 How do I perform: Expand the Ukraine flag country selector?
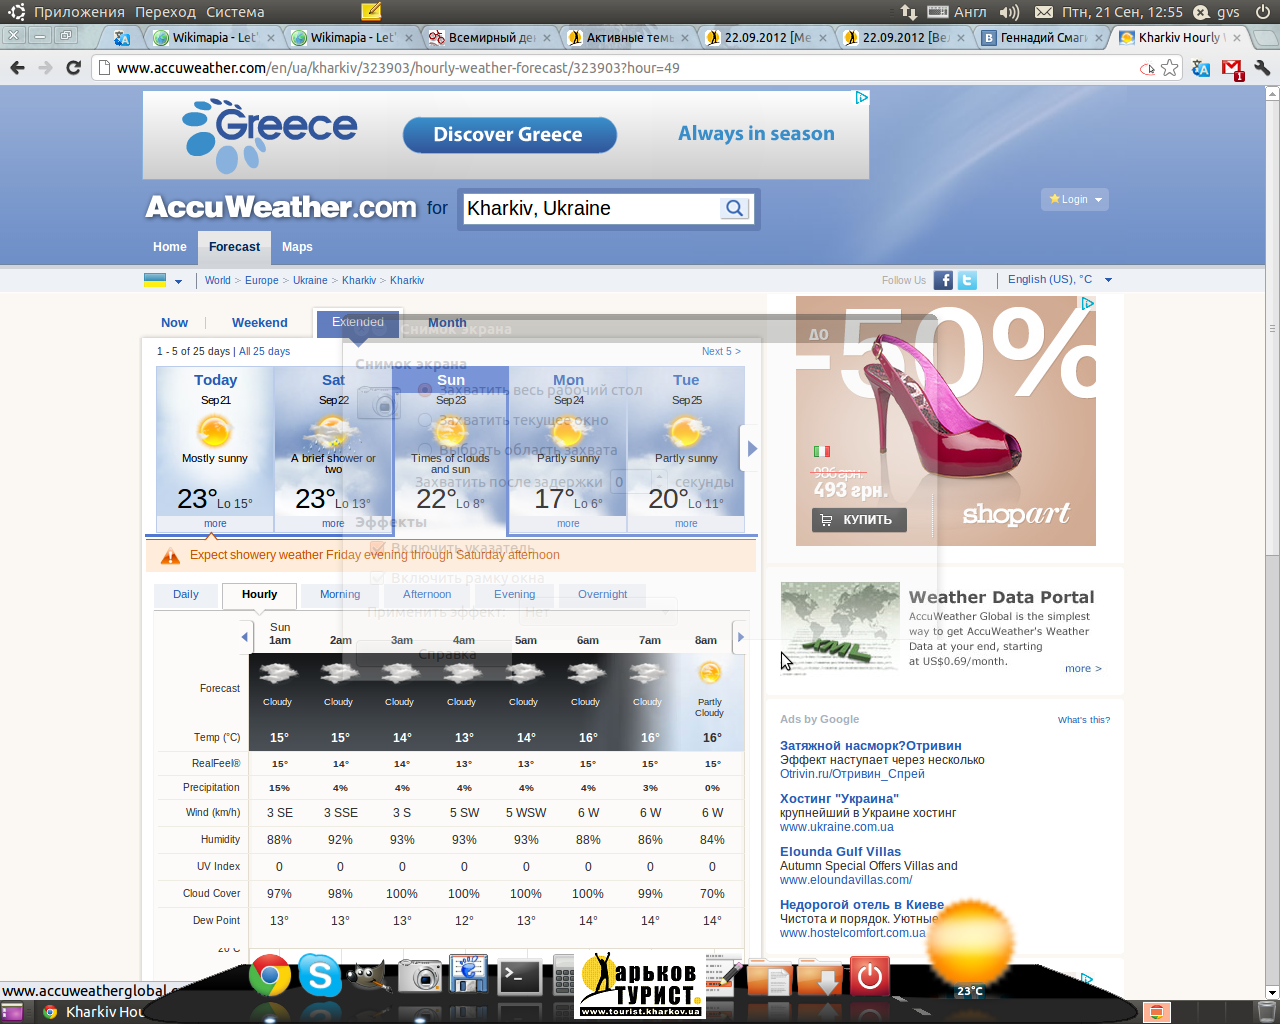click(x=163, y=280)
